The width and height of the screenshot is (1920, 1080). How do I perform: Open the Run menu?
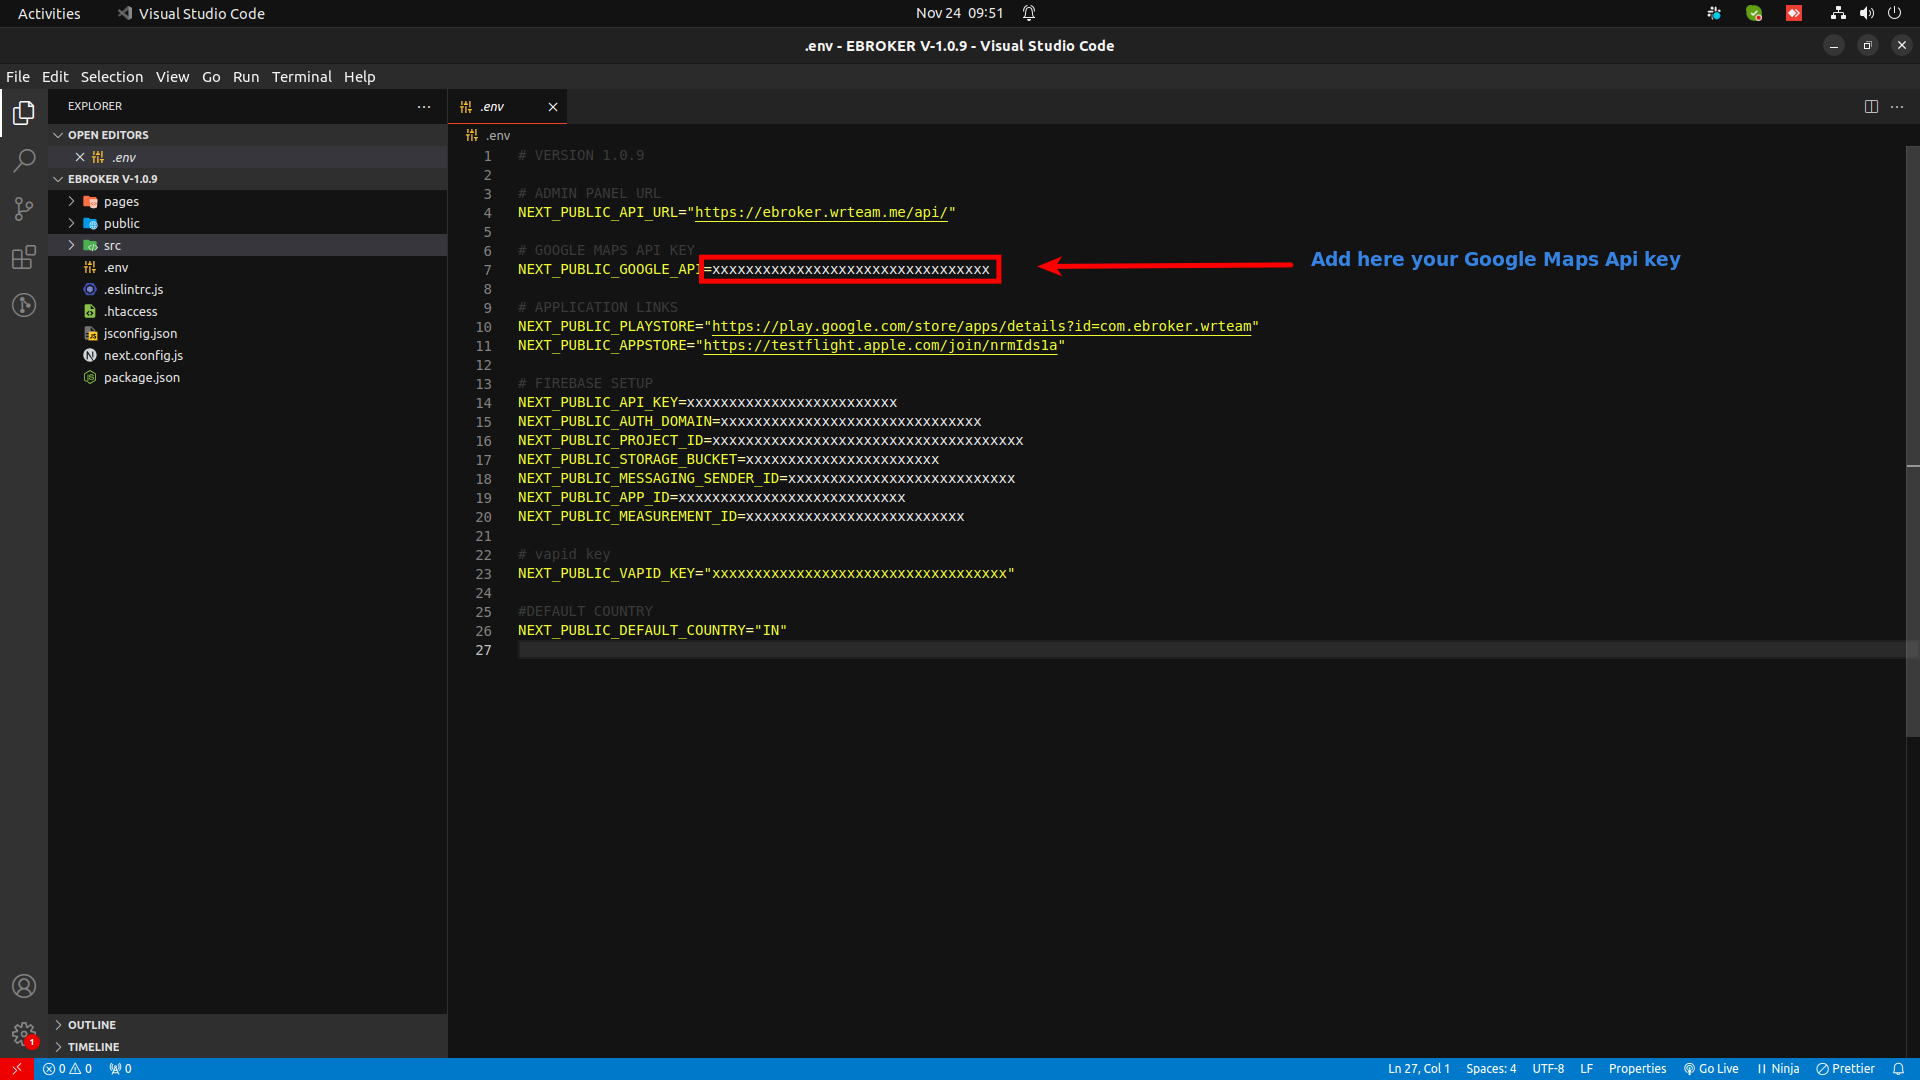click(x=246, y=77)
